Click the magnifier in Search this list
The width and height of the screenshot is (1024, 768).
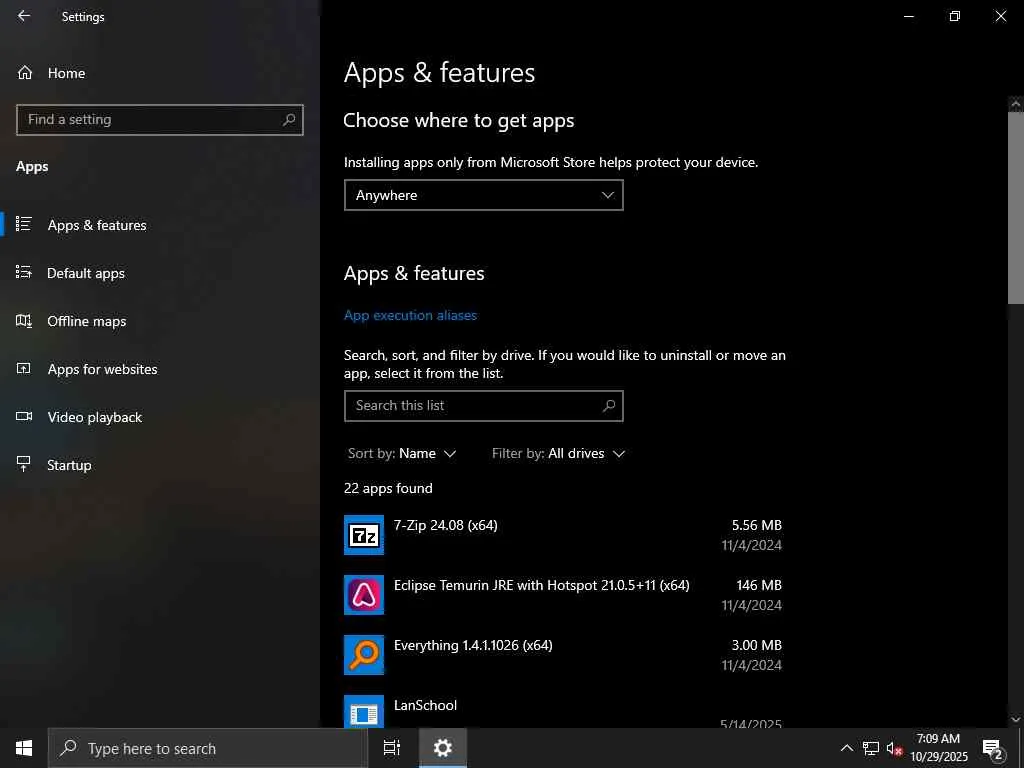click(609, 406)
